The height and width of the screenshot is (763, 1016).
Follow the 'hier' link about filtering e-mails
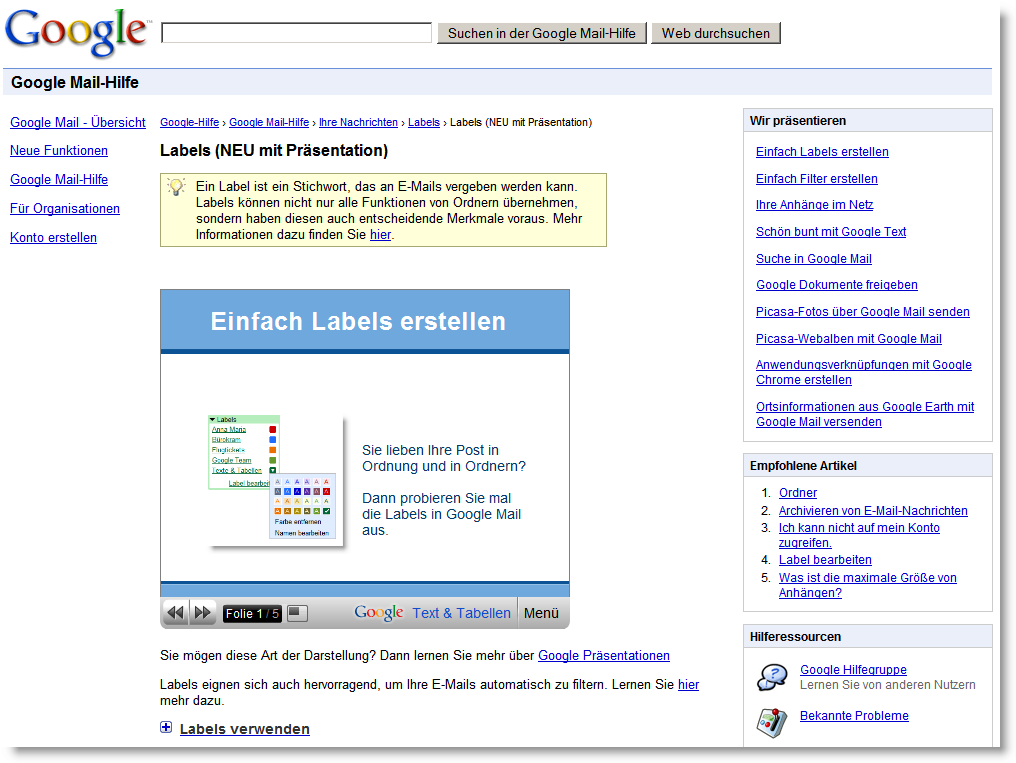point(688,685)
